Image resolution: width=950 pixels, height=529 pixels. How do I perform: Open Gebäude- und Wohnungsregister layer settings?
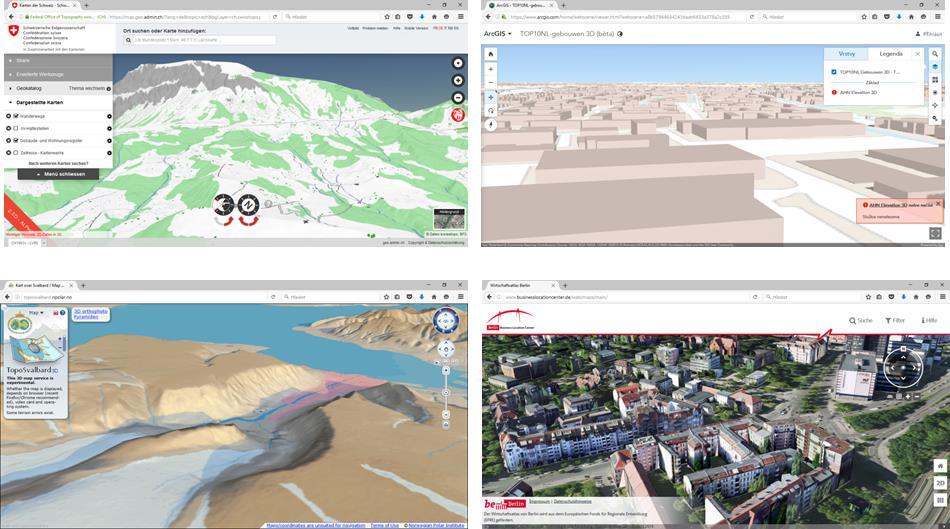pos(110,141)
